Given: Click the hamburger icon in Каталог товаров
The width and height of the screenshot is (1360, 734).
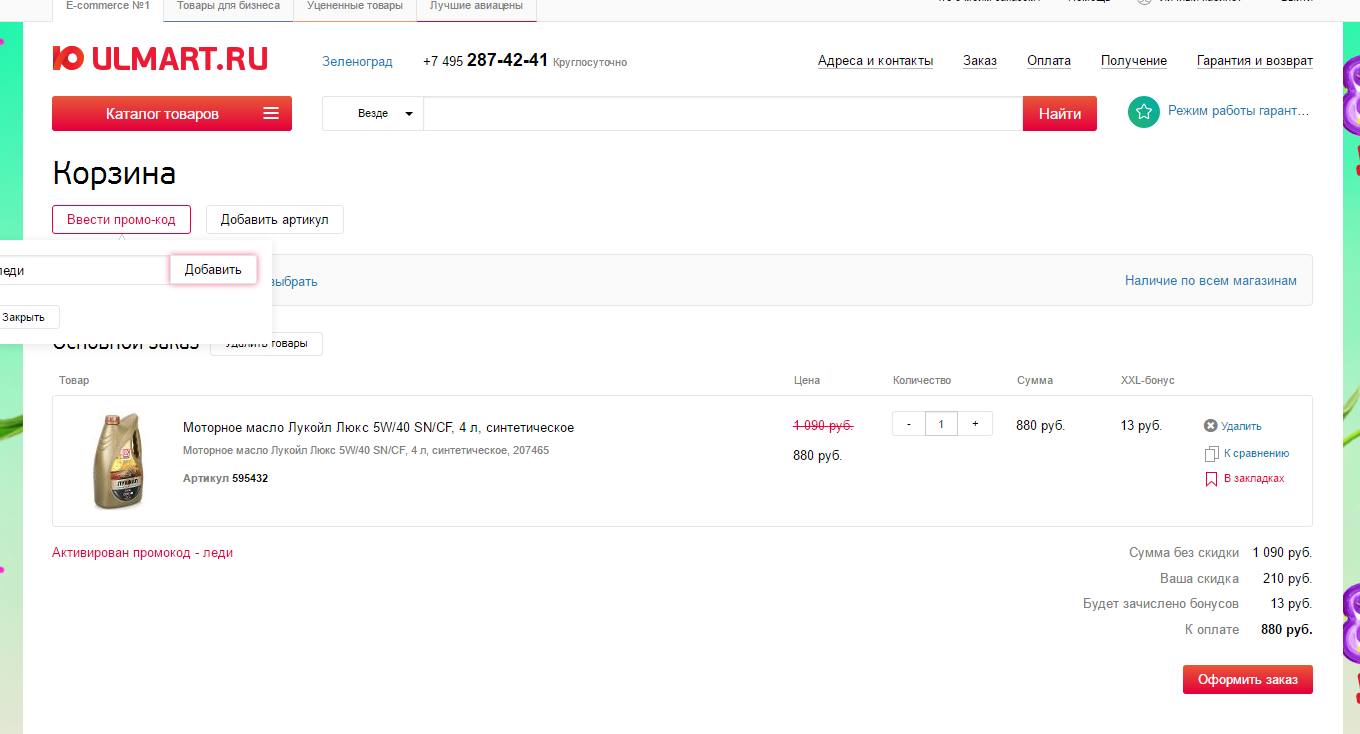Looking at the screenshot, I should 271,113.
